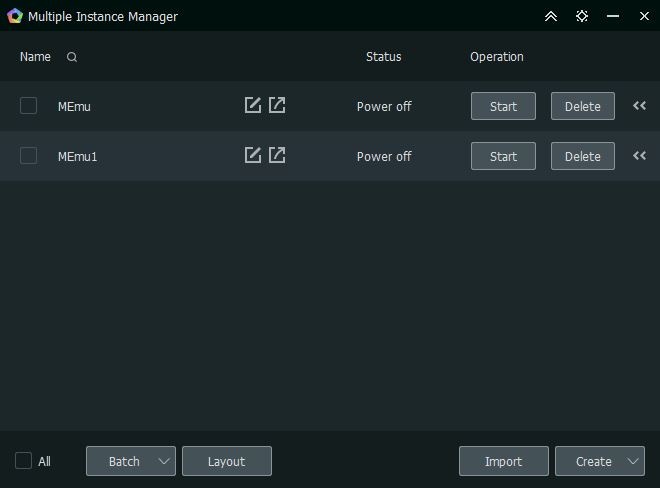This screenshot has height=488, width=660.
Task: Click the create shortcut icon for MEmu1
Action: (277, 155)
